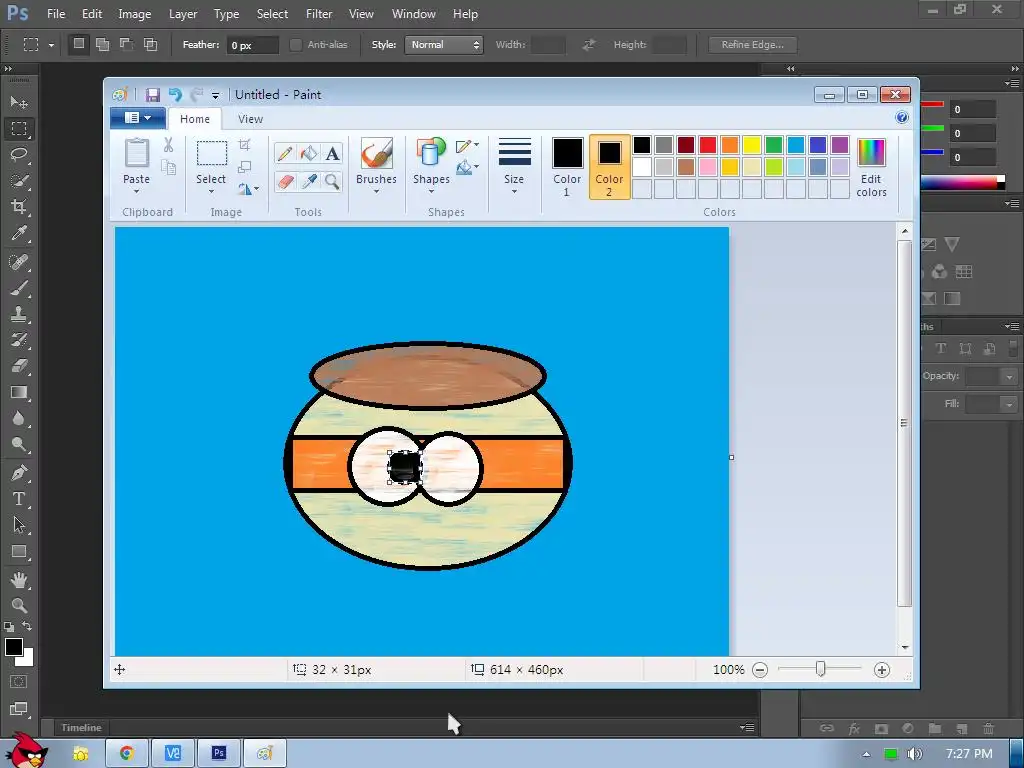Image resolution: width=1024 pixels, height=768 pixels.
Task: Click the Copy icon in Clipboard group
Action: tap(168, 168)
